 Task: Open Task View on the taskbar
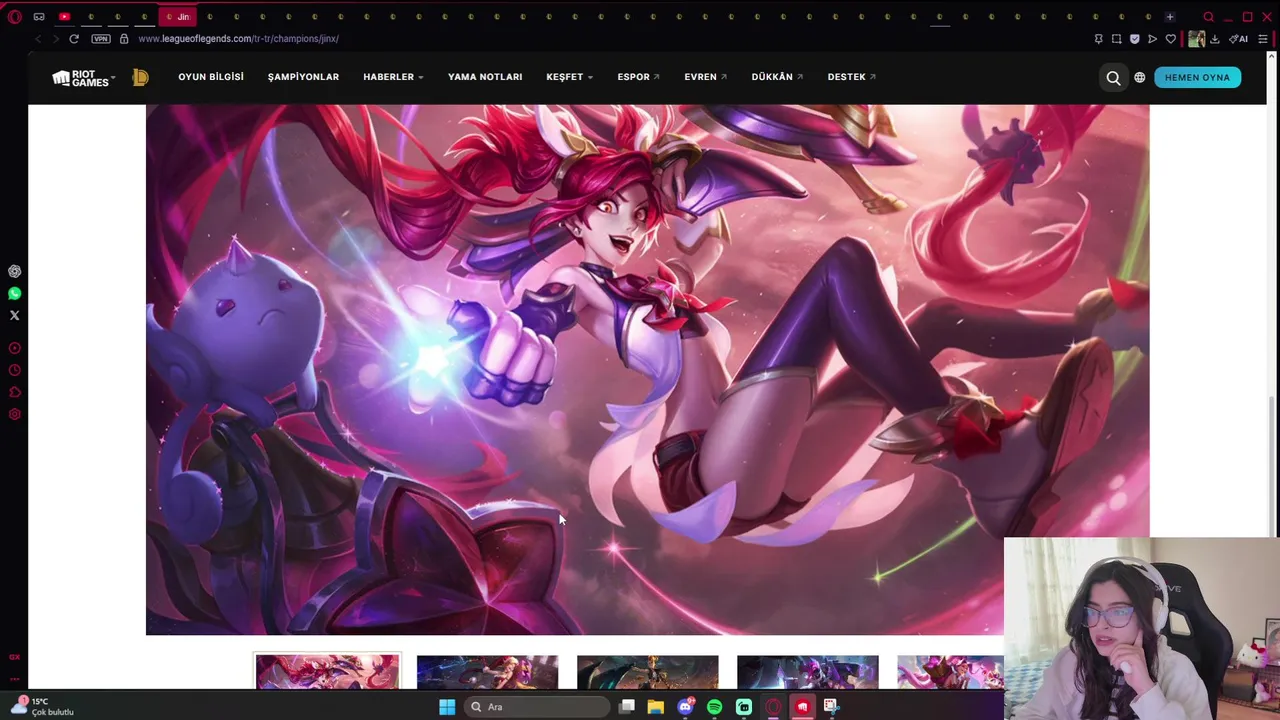pyautogui.click(x=627, y=707)
